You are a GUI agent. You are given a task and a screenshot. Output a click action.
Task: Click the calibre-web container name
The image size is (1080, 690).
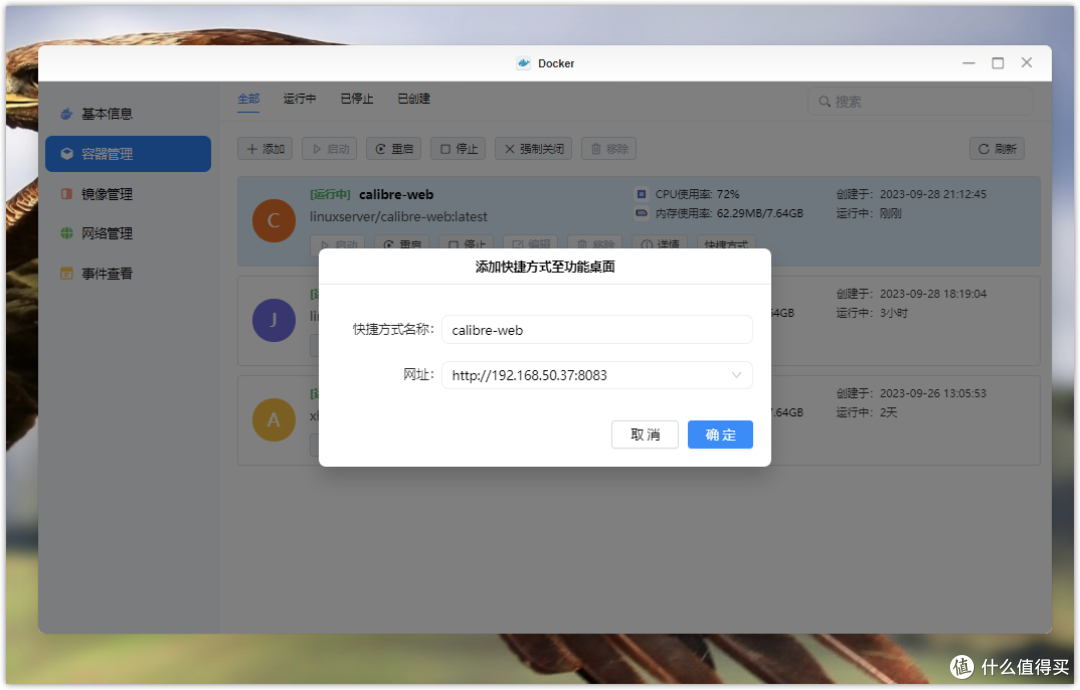click(x=396, y=194)
